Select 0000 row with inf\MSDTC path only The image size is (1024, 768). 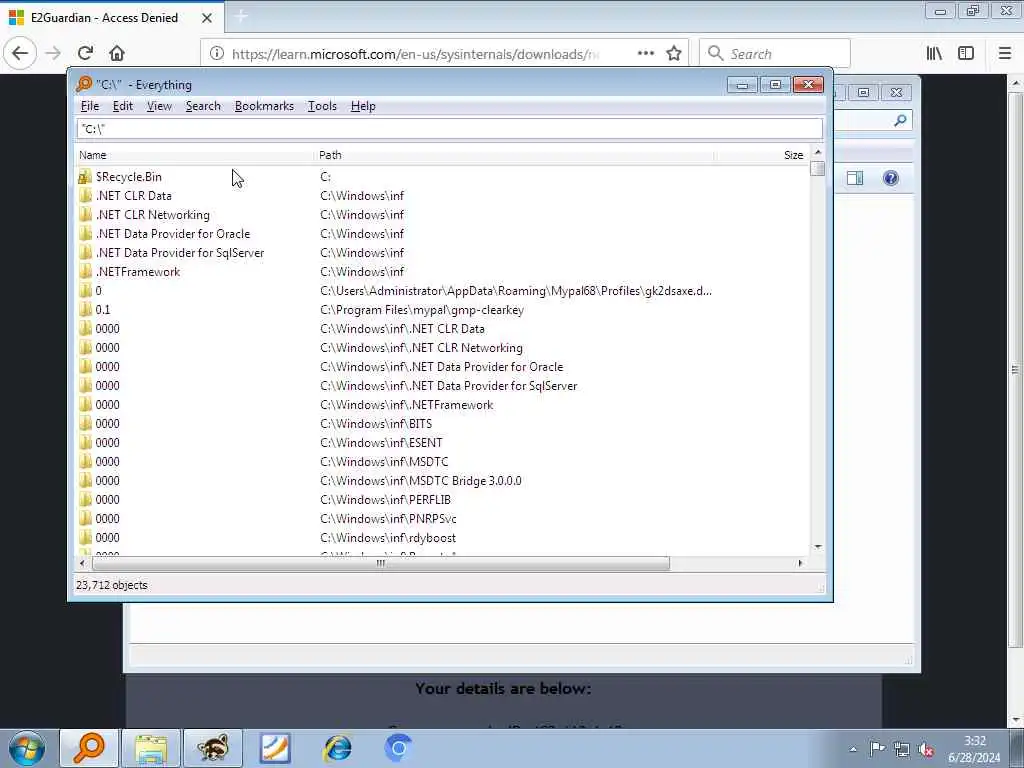443,462
